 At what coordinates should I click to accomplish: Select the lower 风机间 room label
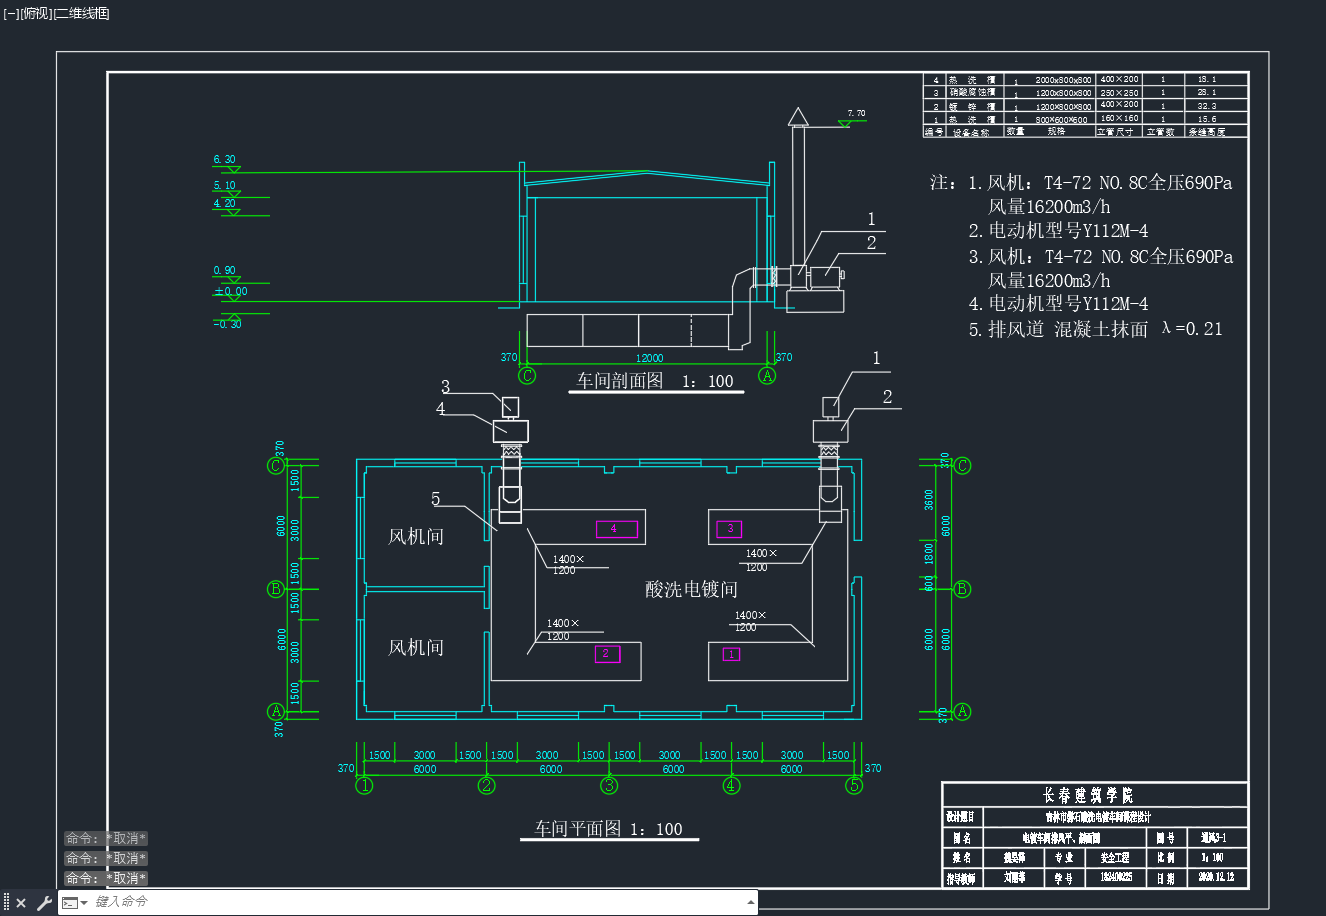click(x=416, y=648)
